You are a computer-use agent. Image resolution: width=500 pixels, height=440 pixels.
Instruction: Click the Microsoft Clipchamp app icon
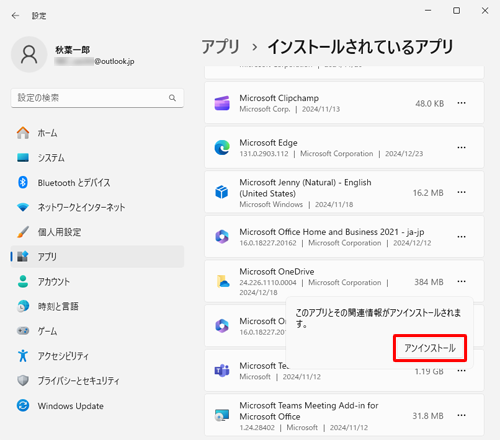pos(222,103)
